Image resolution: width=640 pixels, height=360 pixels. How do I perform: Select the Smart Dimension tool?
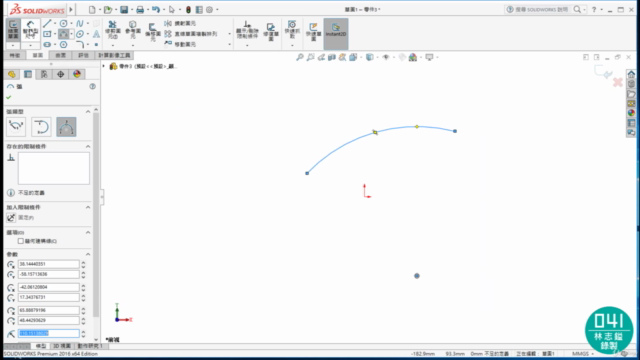[x=31, y=29]
